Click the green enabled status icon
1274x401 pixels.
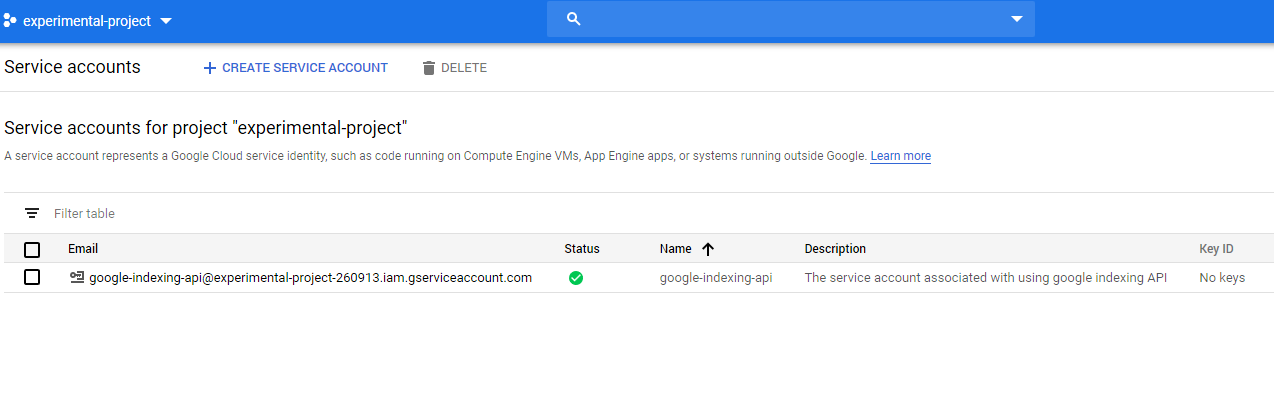tap(576, 278)
